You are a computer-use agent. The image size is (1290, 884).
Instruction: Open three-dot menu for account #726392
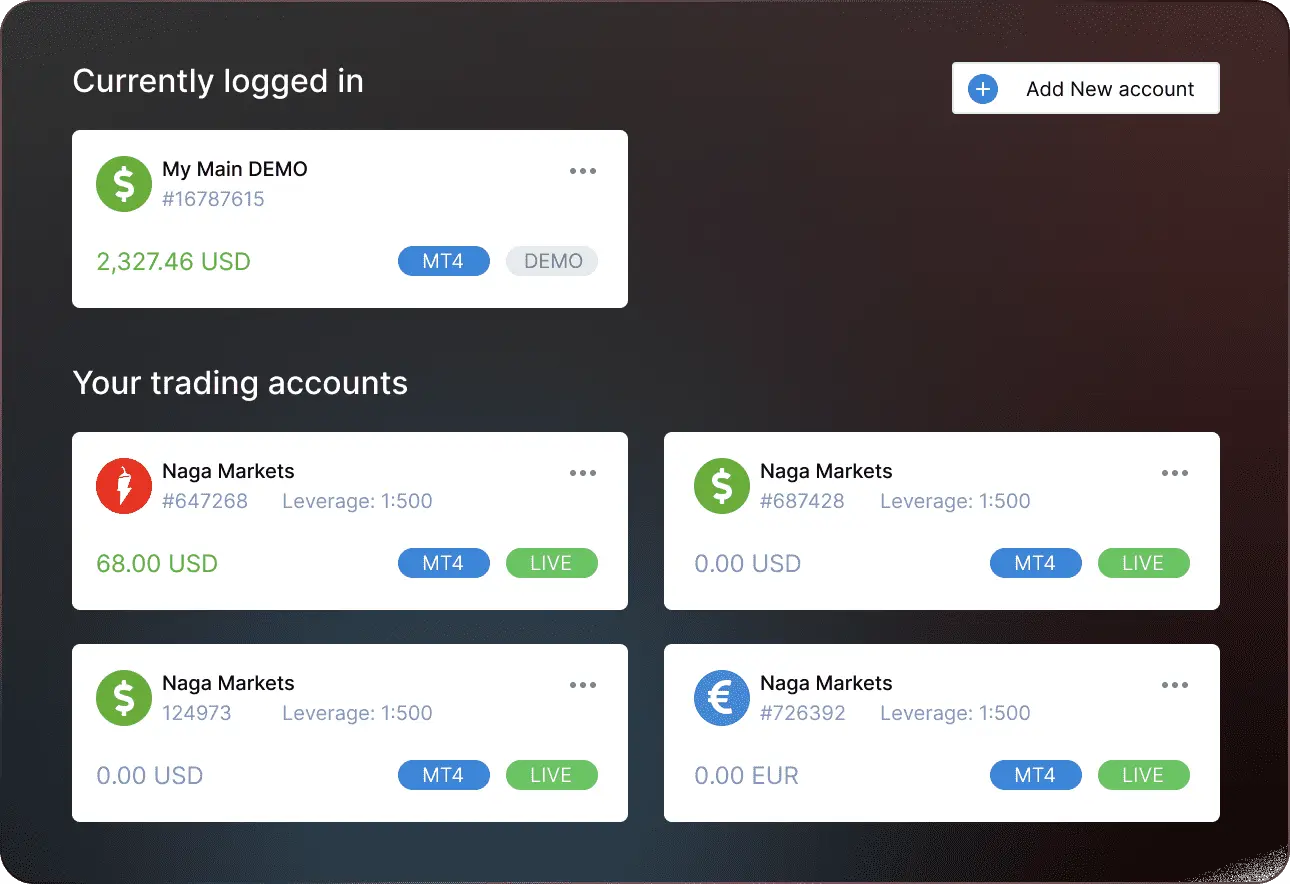coord(1175,685)
